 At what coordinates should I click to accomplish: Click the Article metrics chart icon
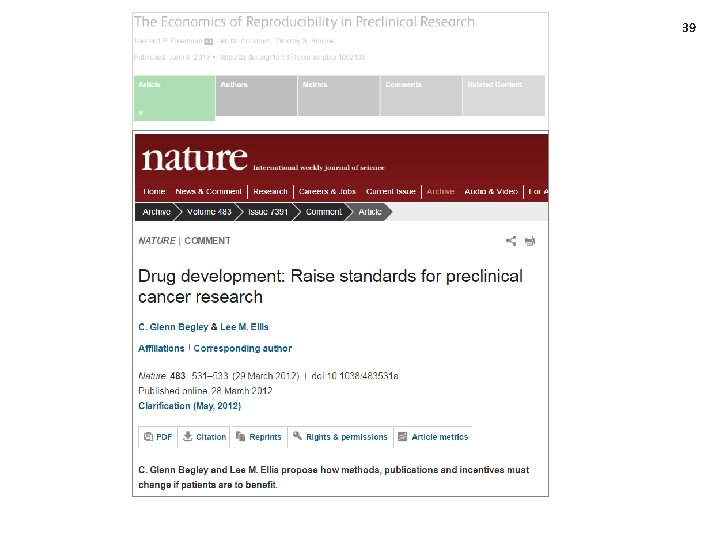pyautogui.click(x=403, y=437)
